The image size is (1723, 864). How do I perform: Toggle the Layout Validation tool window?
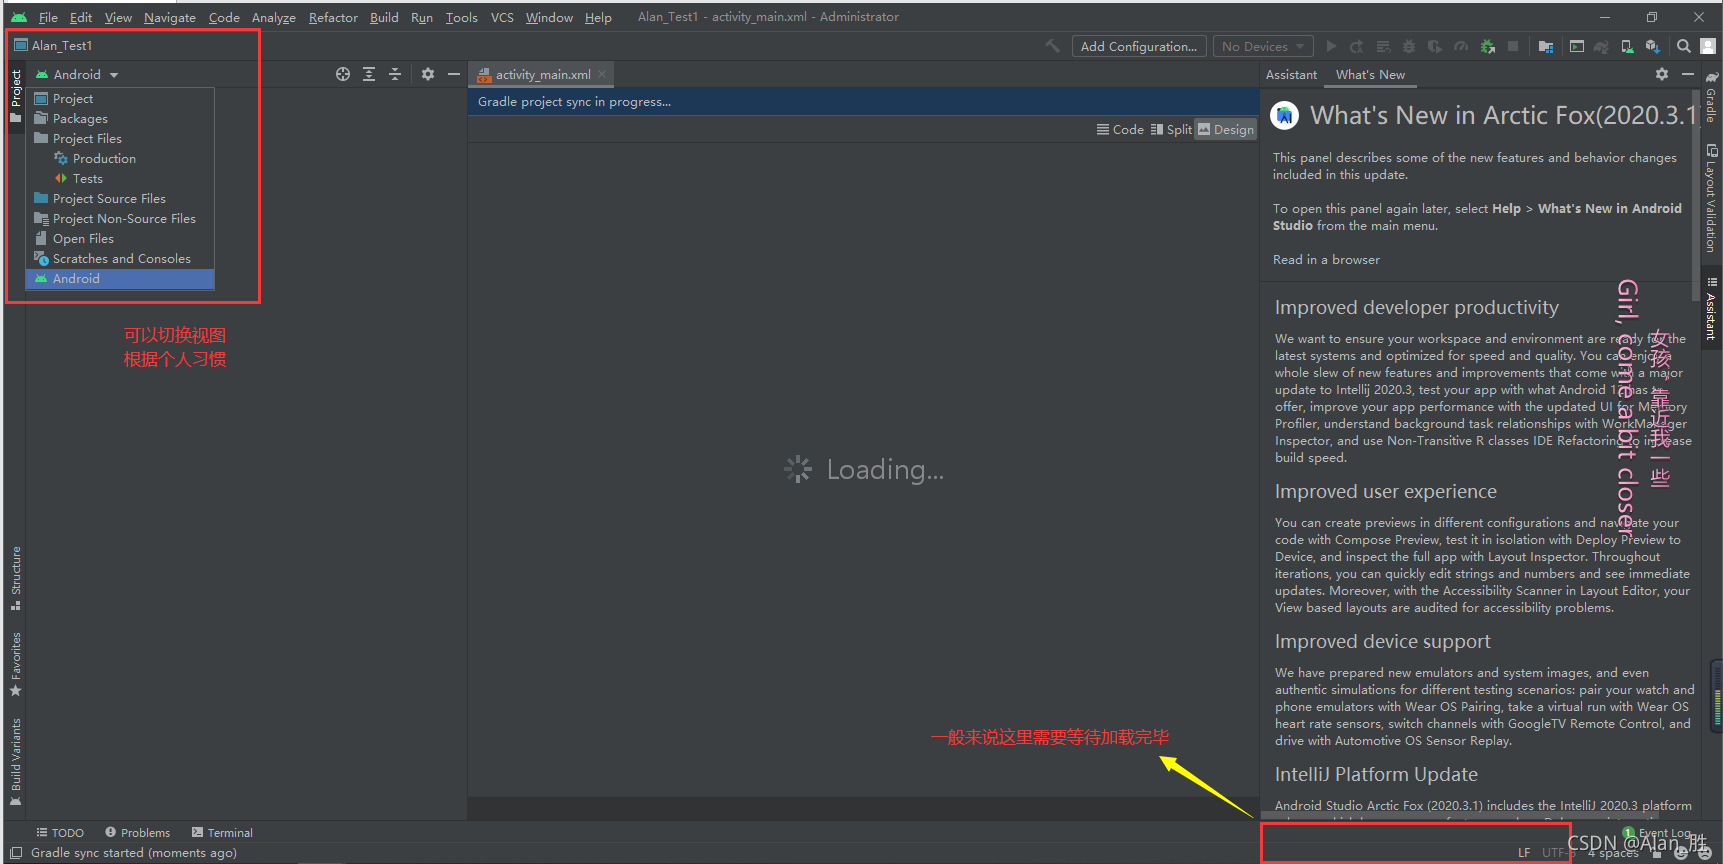coord(1711,198)
